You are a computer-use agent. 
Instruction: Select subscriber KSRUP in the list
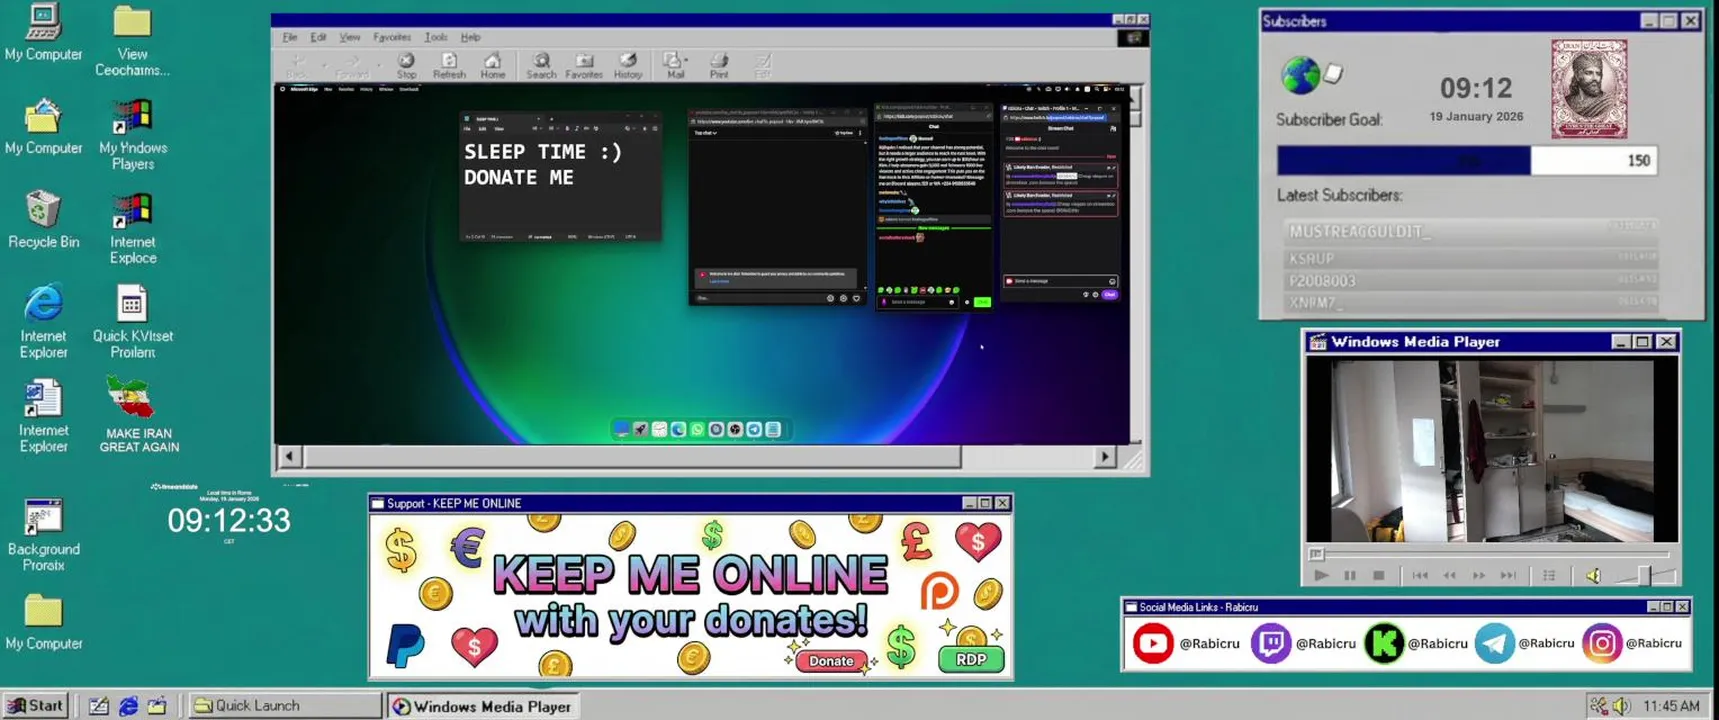(1470, 258)
